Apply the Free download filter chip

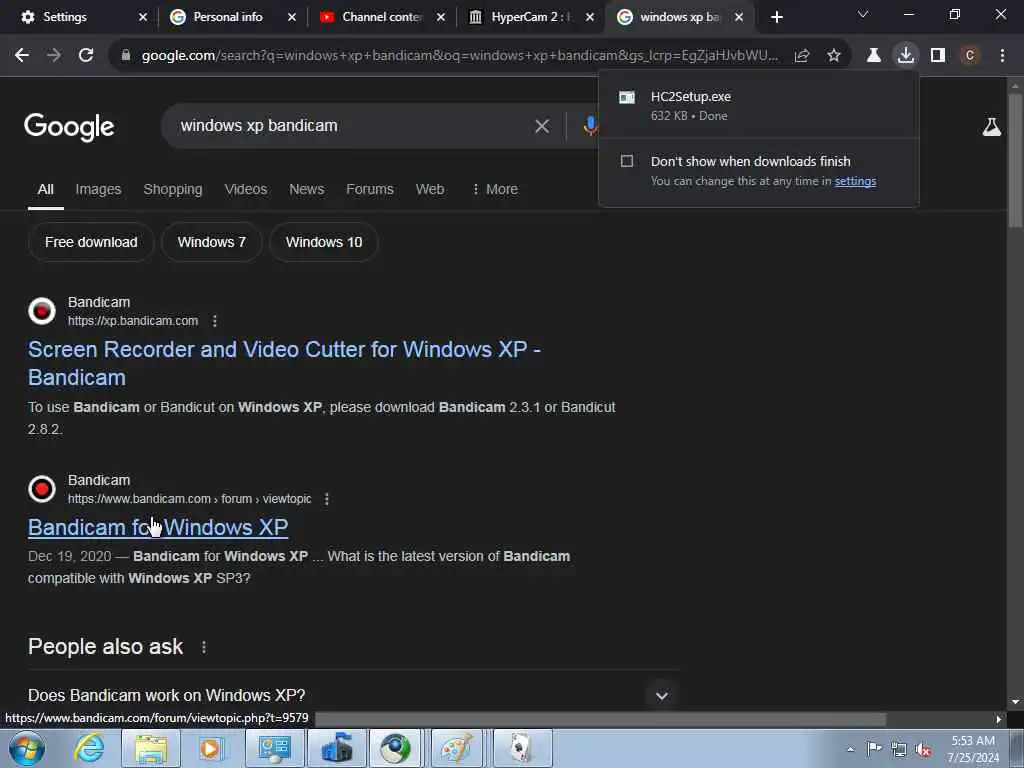(91, 242)
